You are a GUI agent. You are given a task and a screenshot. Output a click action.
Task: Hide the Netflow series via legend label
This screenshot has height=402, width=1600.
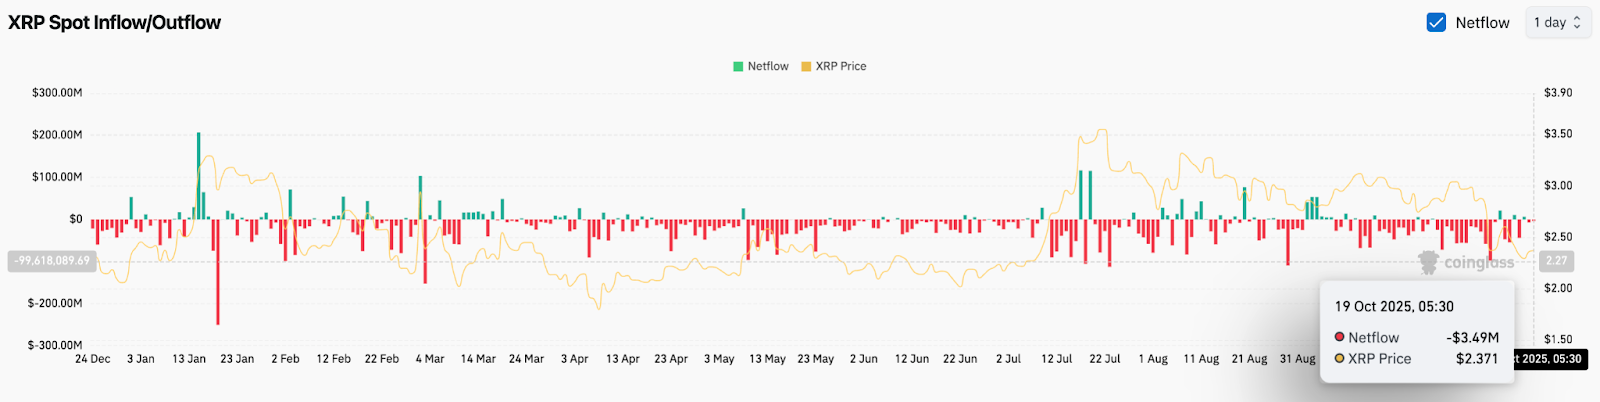pos(768,66)
